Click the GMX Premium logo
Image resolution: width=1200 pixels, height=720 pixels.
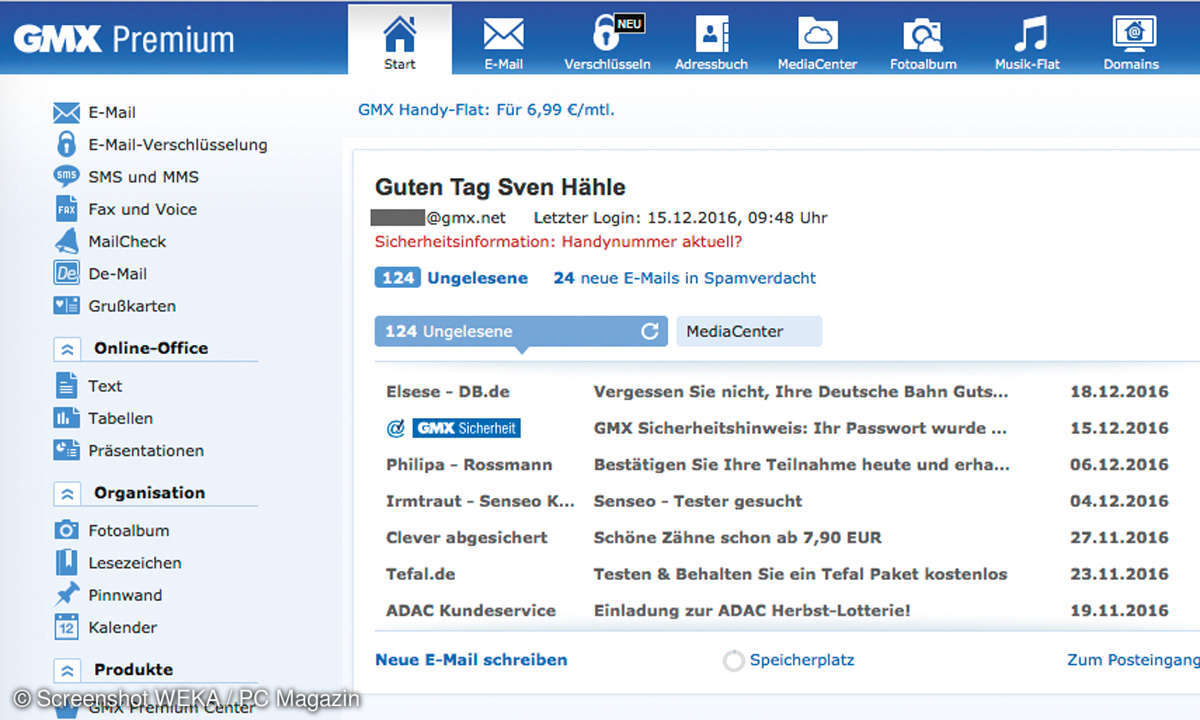point(124,38)
